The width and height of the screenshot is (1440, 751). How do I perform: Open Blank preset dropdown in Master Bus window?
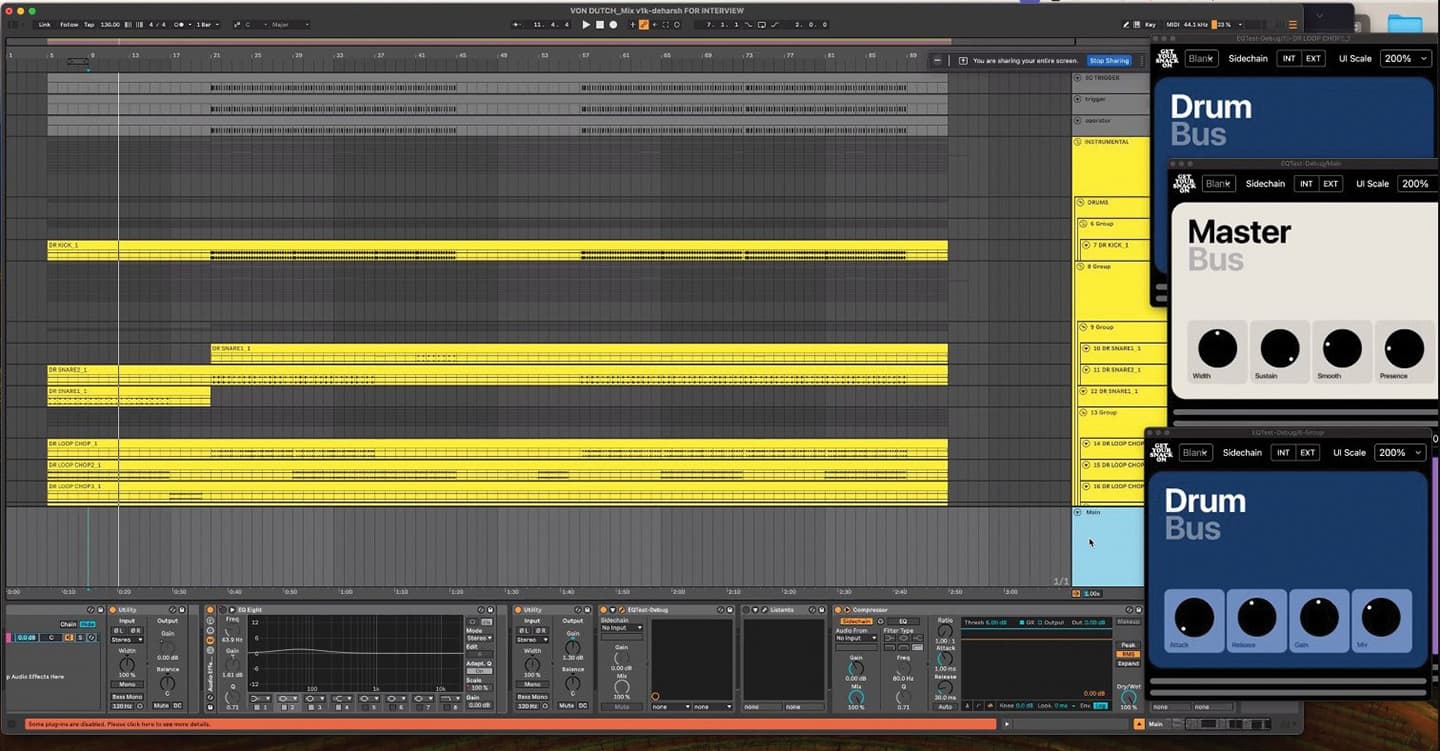1219,184
